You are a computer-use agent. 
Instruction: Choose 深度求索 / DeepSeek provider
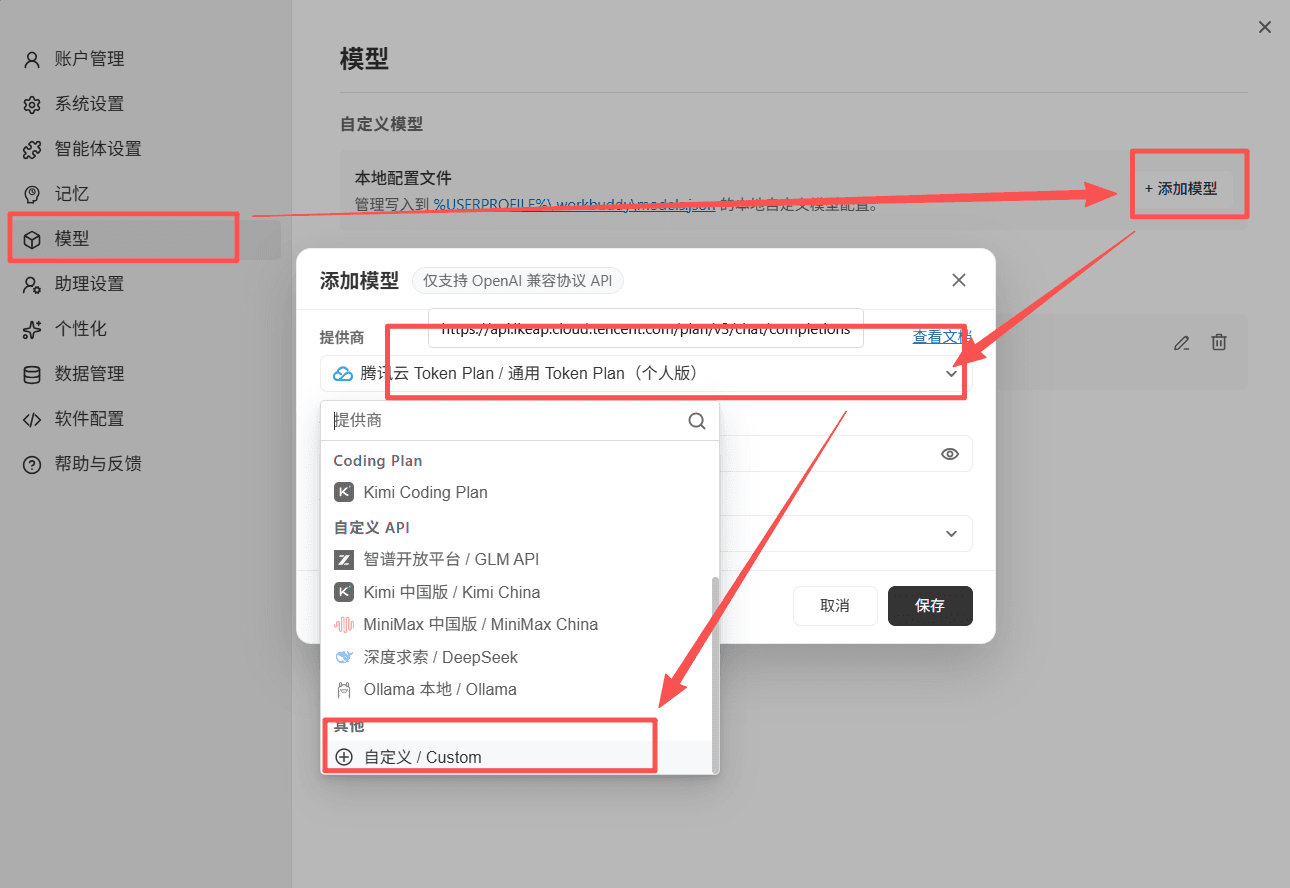coord(516,657)
